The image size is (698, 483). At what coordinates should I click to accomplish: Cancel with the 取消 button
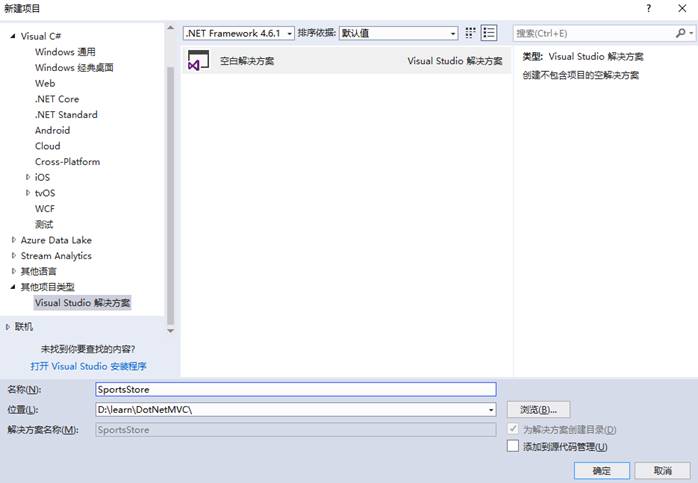[x=662, y=471]
